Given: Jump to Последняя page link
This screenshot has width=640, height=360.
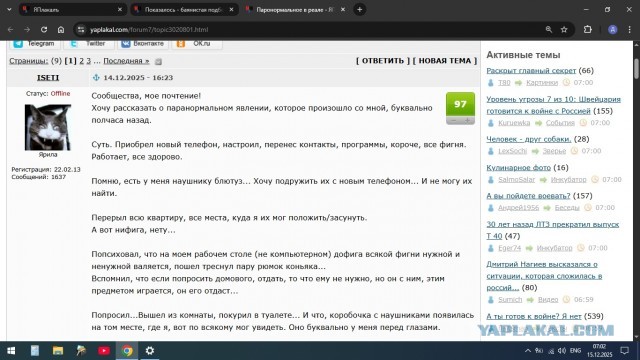Looking at the screenshot, I should click(126, 61).
